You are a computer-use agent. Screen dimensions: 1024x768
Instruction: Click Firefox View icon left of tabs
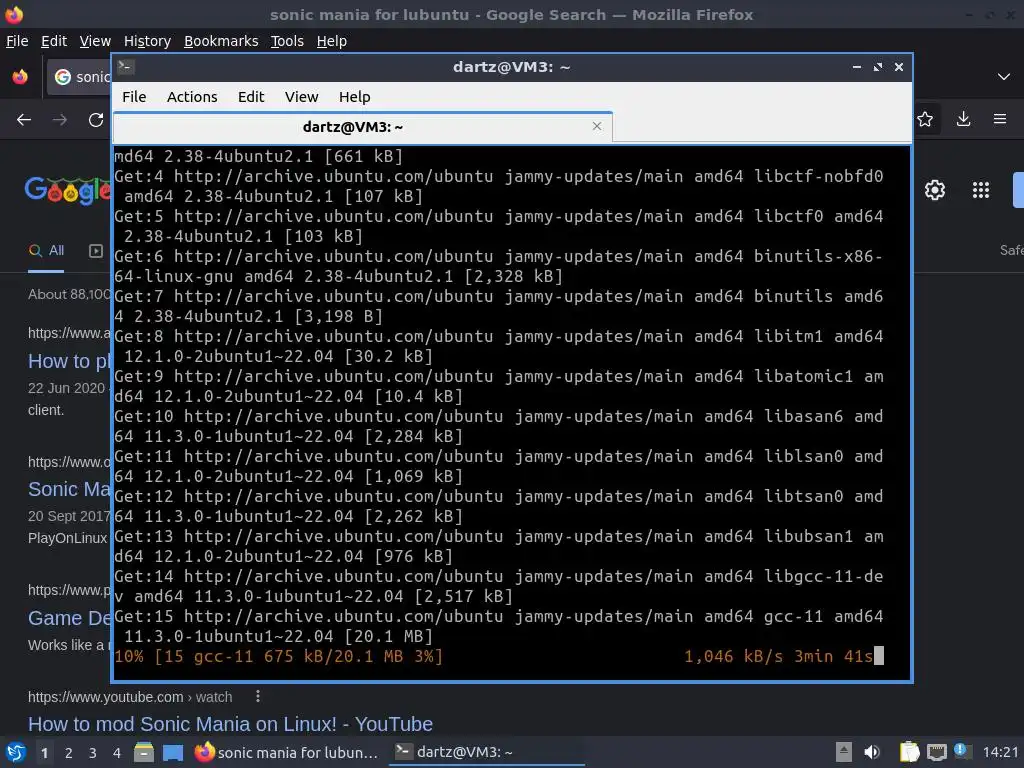click(x=20, y=77)
